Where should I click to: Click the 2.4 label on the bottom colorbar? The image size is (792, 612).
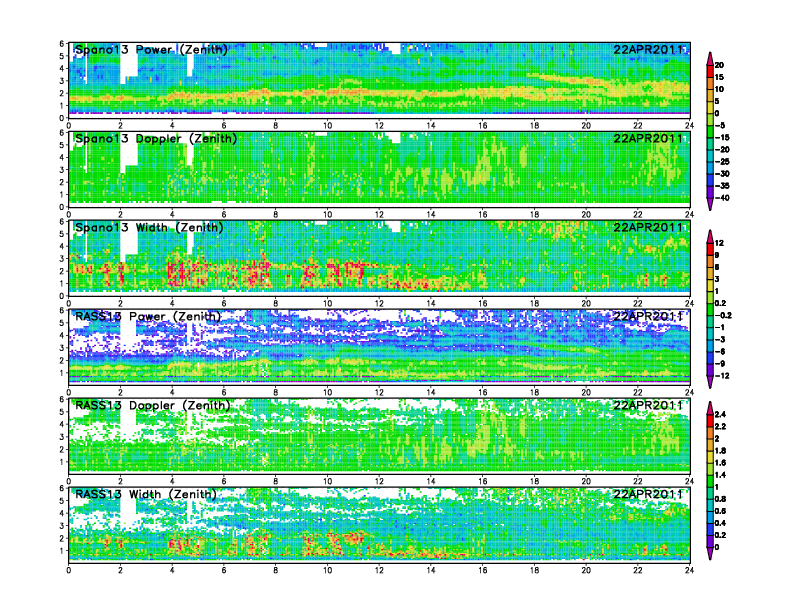(x=720, y=414)
